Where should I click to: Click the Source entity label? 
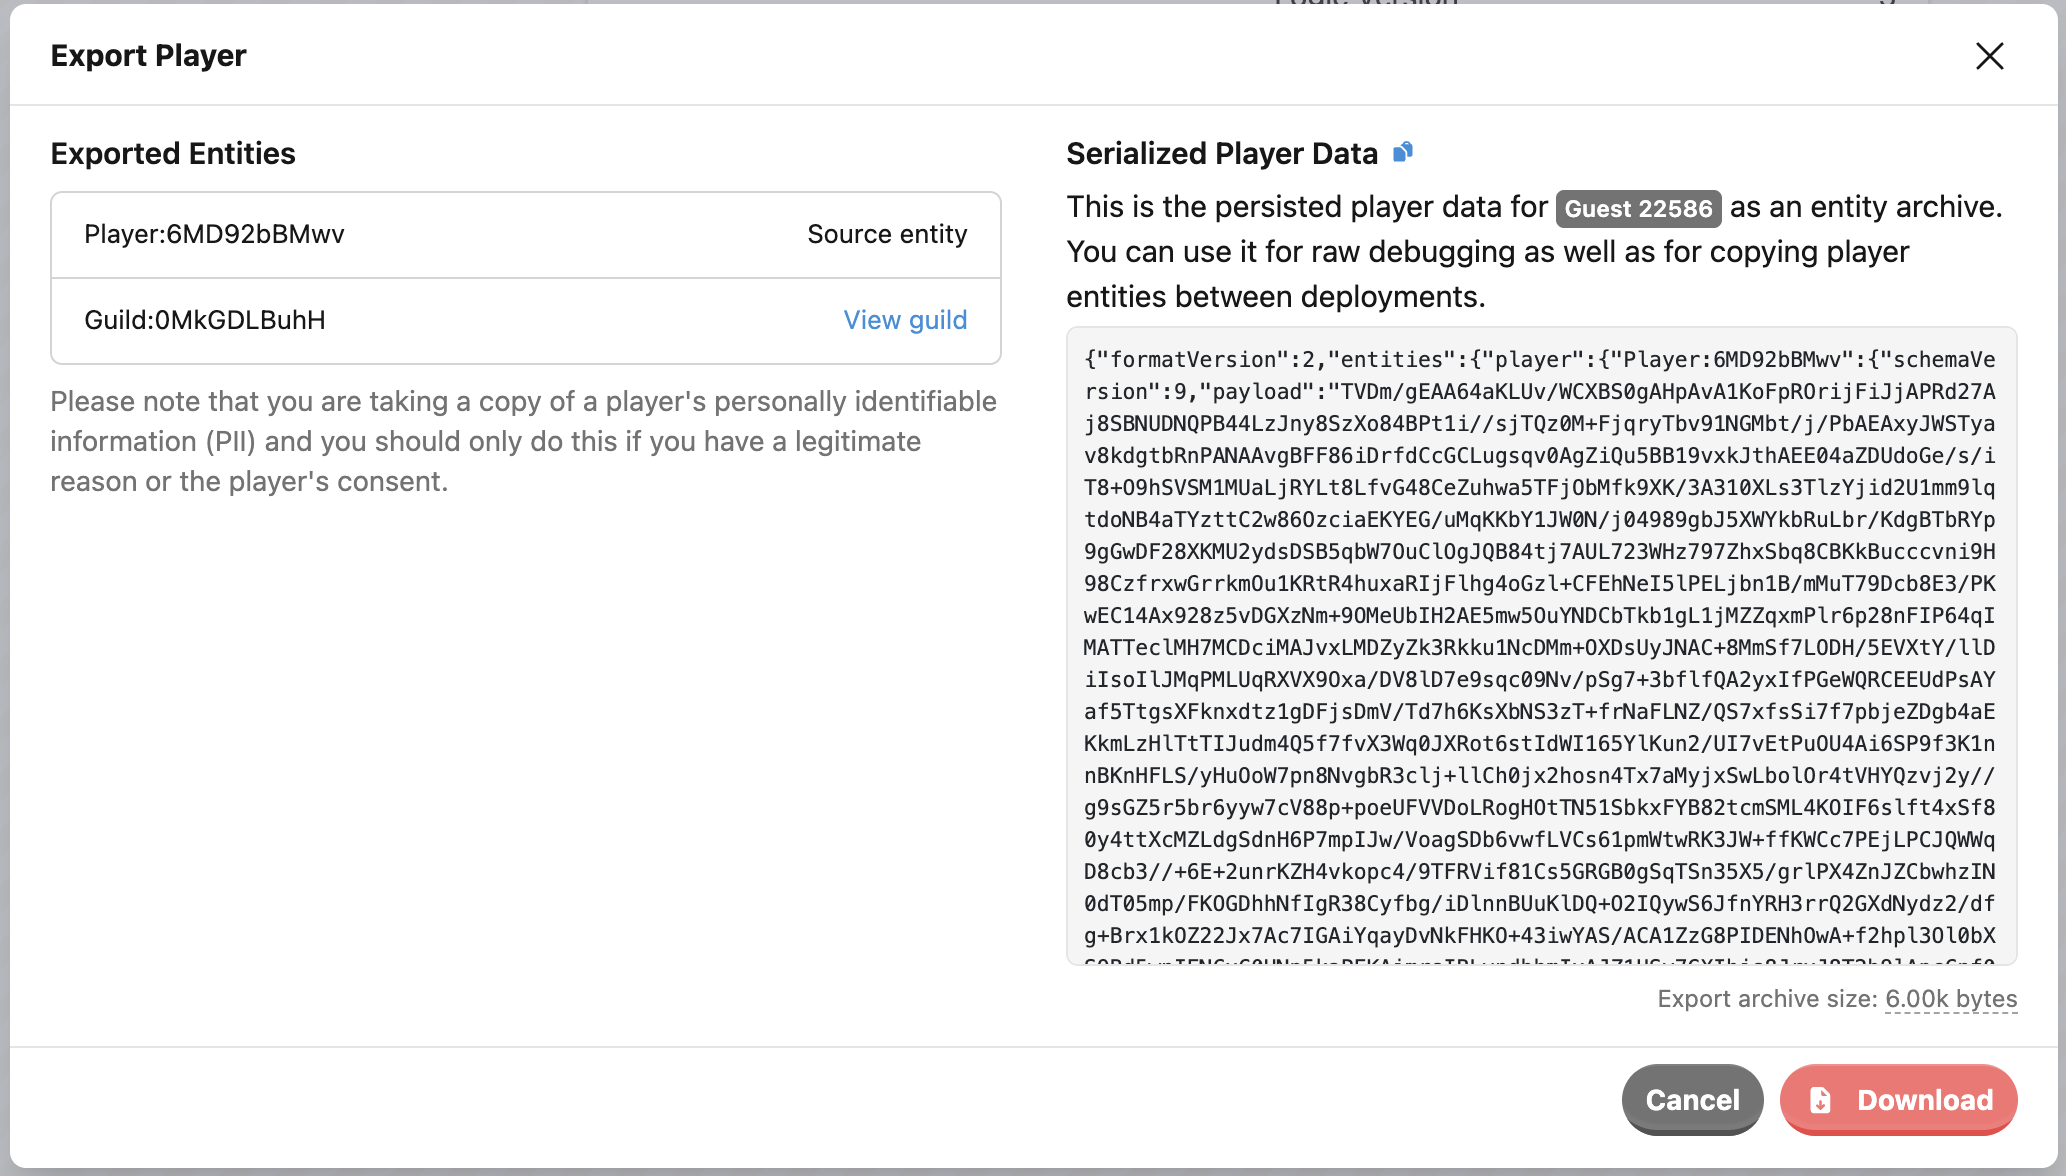(886, 234)
